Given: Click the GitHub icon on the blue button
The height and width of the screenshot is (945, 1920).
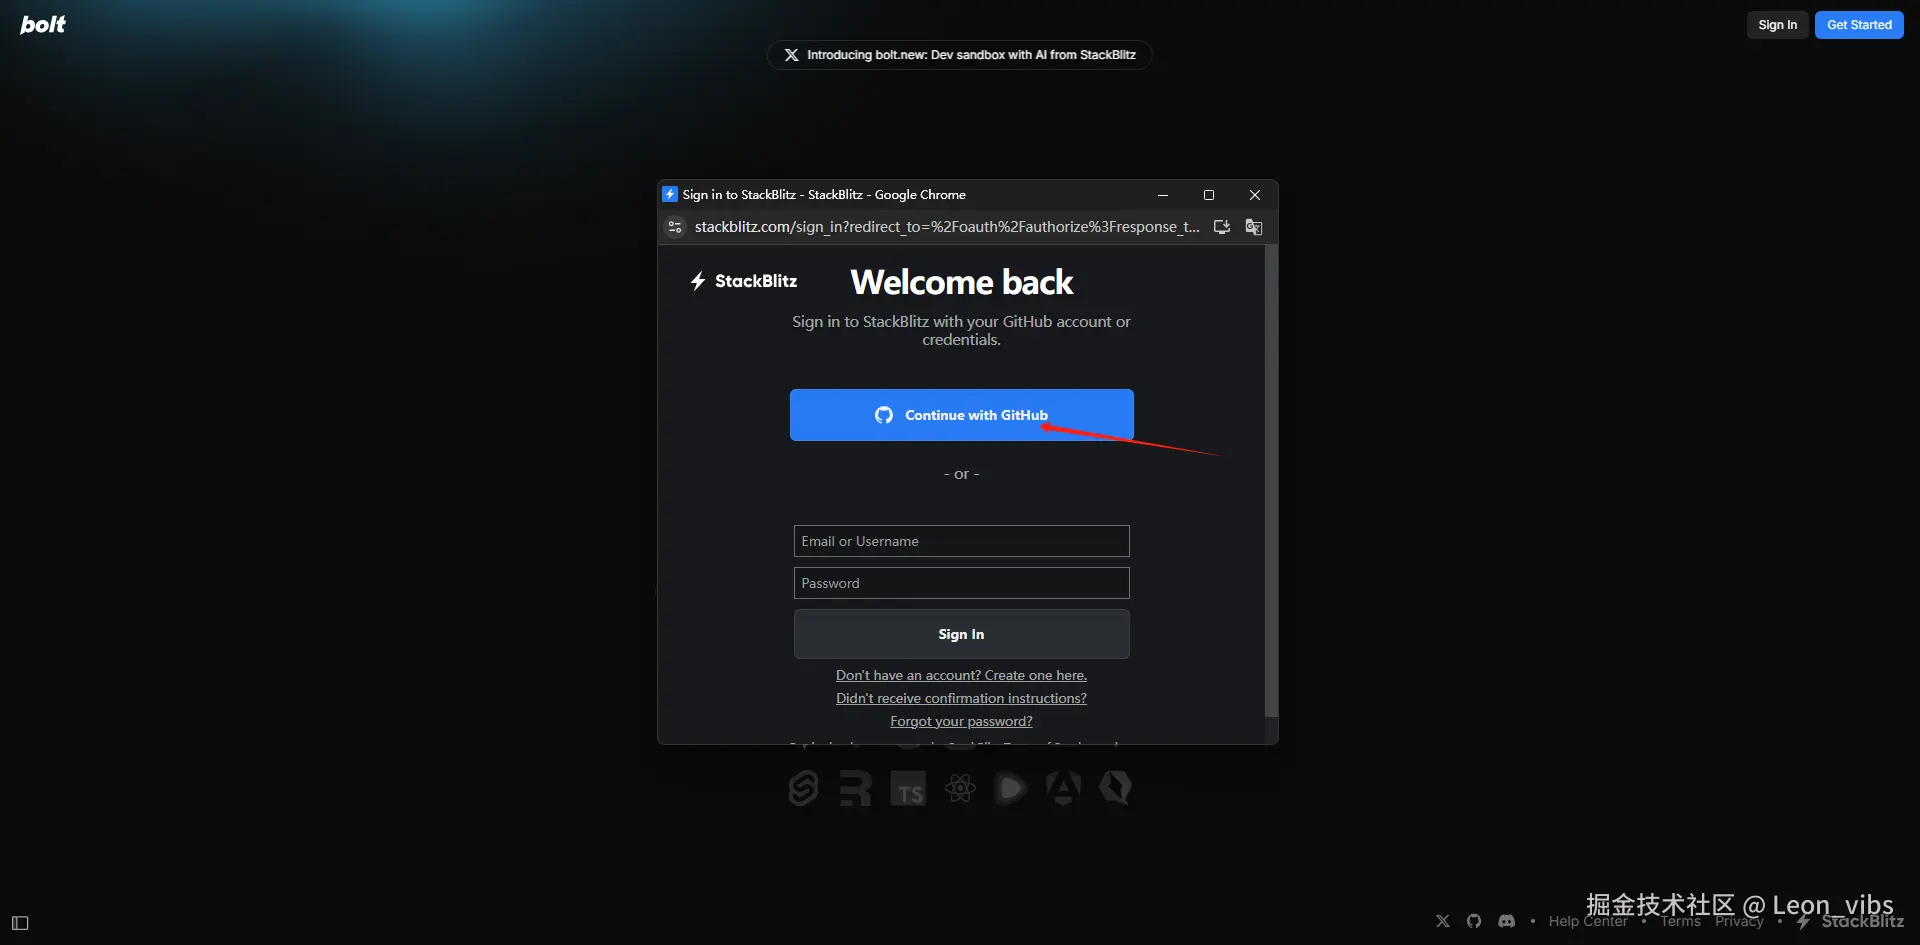Looking at the screenshot, I should click(884, 415).
